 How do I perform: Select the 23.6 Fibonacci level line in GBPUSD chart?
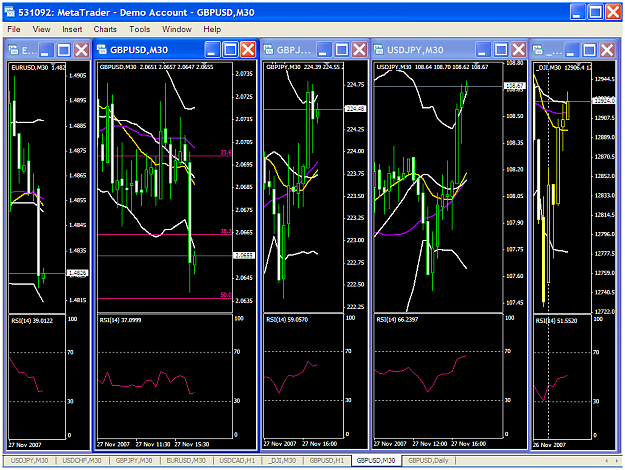point(164,155)
